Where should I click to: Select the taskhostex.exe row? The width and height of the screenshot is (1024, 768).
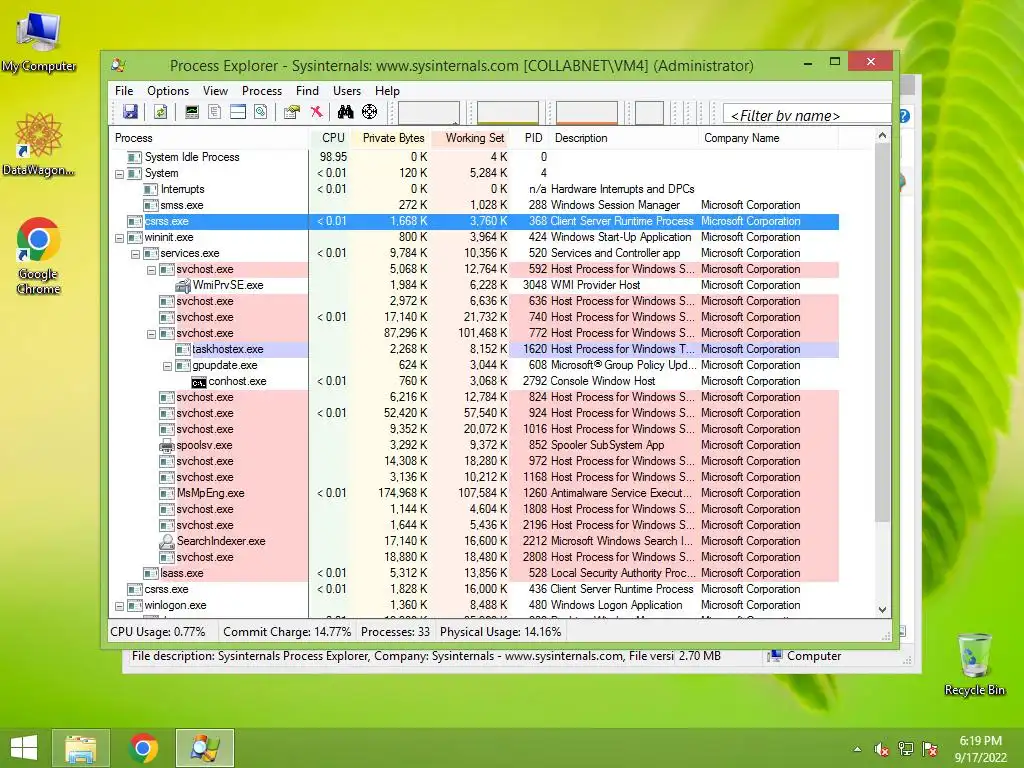click(474, 349)
